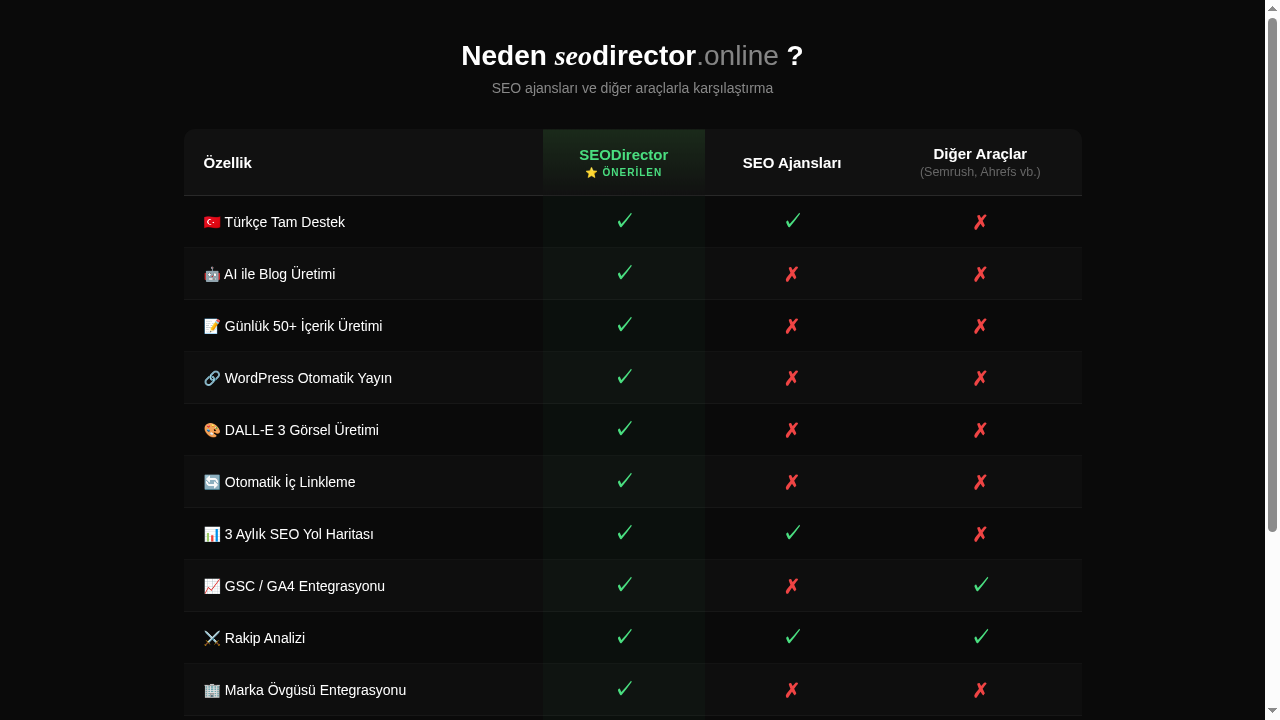Click the SEODirector column header
This screenshot has height=720, width=1280.
click(x=623, y=155)
